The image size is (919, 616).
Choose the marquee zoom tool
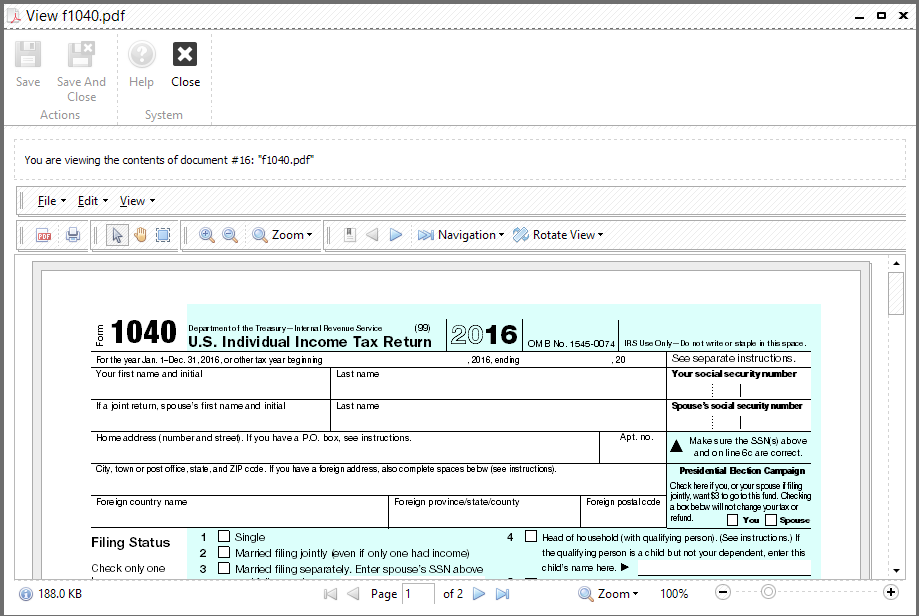click(x=163, y=235)
